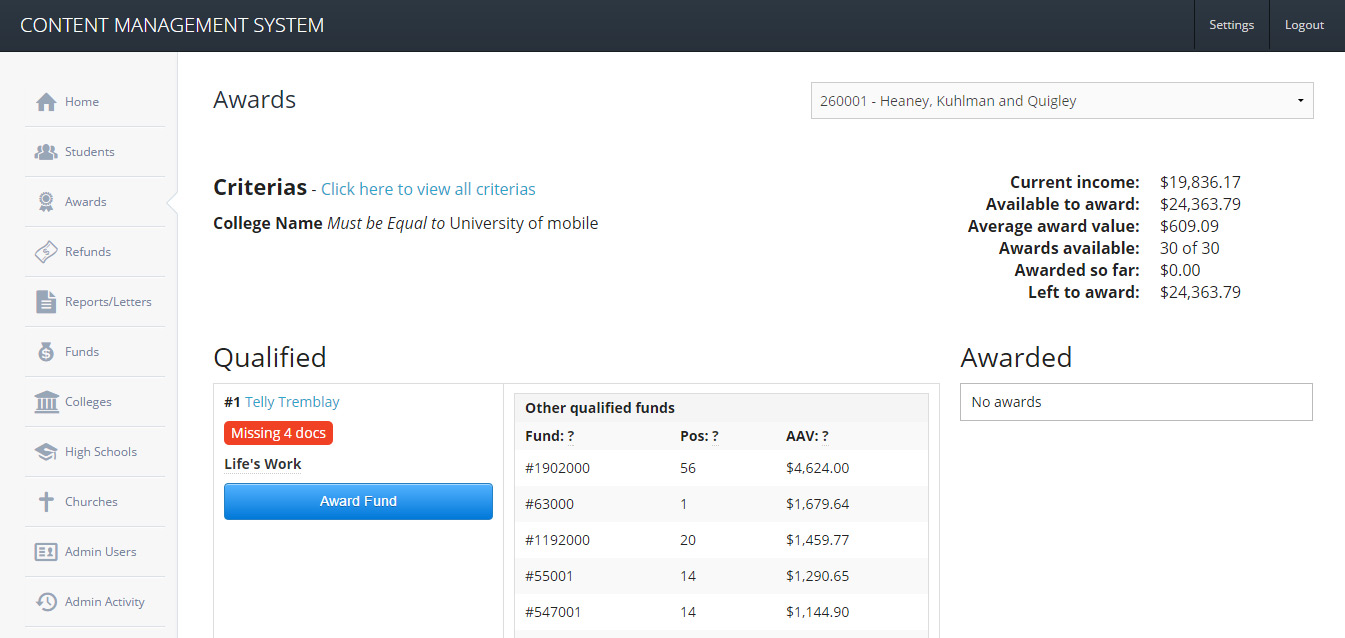Open the Students section
This screenshot has width=1345, height=638.
pyautogui.click(x=46, y=151)
